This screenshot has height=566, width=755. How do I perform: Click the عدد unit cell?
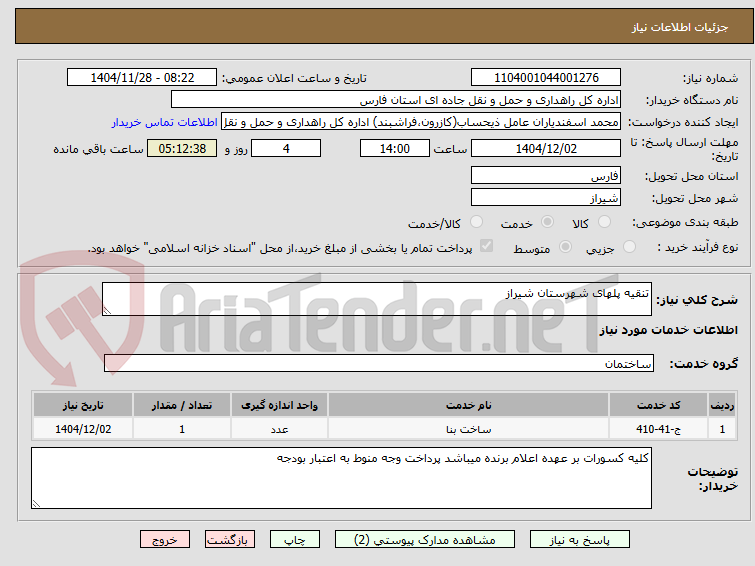(x=279, y=429)
